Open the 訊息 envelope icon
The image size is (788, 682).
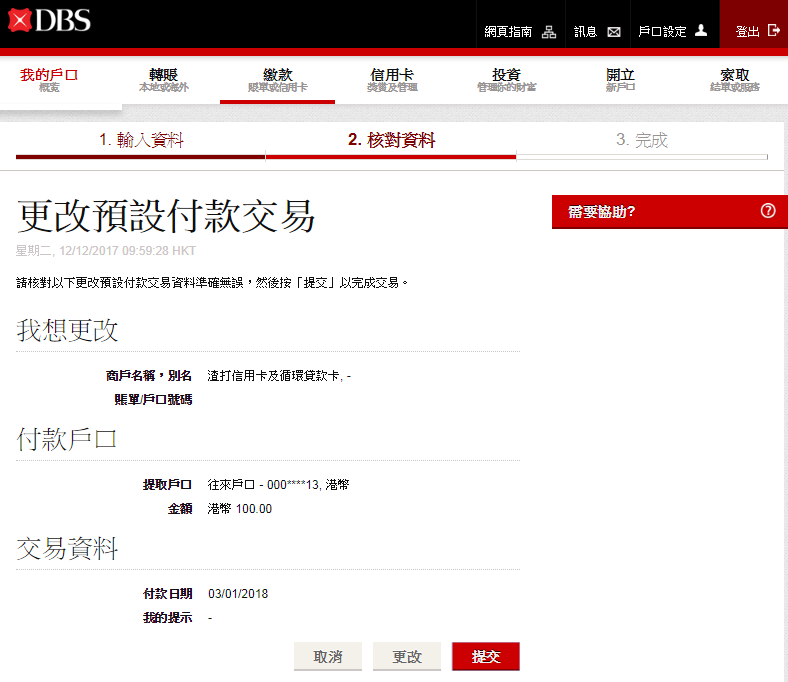(614, 32)
